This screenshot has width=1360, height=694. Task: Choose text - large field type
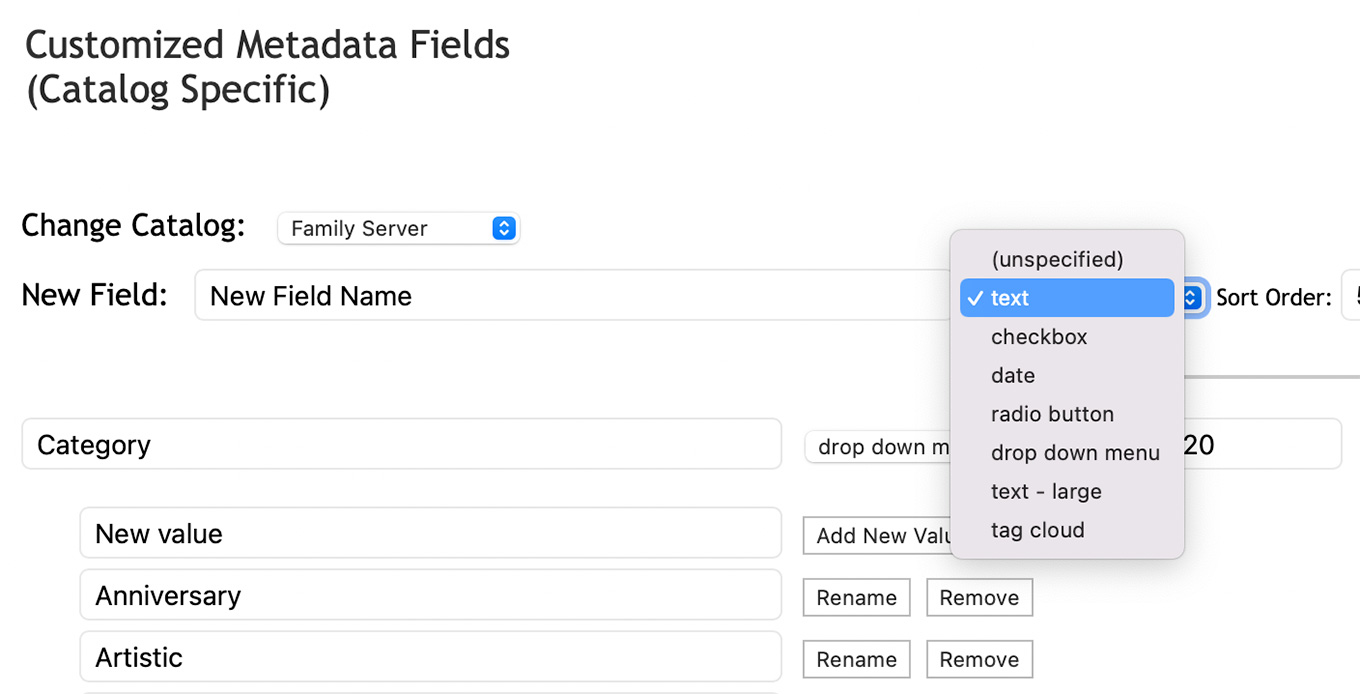(x=1067, y=491)
